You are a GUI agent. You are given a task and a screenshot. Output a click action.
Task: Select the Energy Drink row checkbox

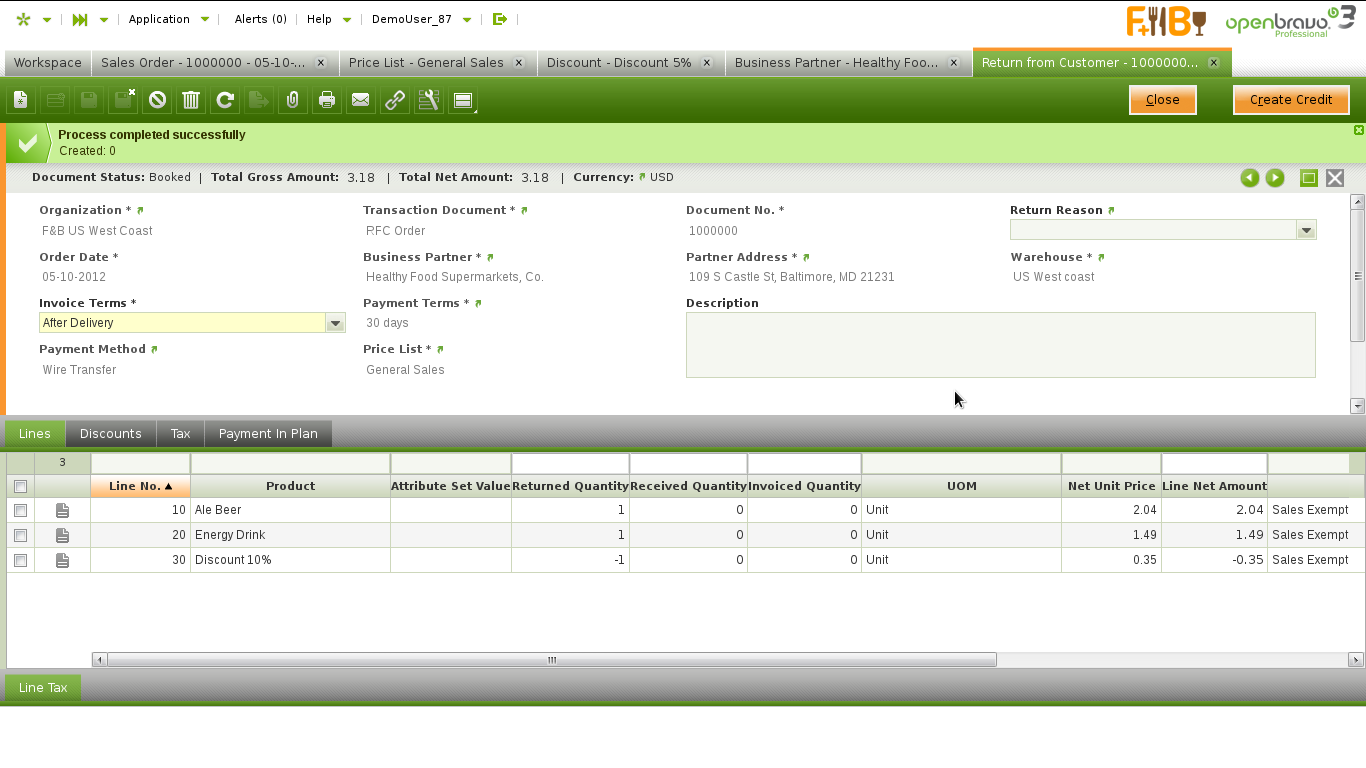click(20, 535)
